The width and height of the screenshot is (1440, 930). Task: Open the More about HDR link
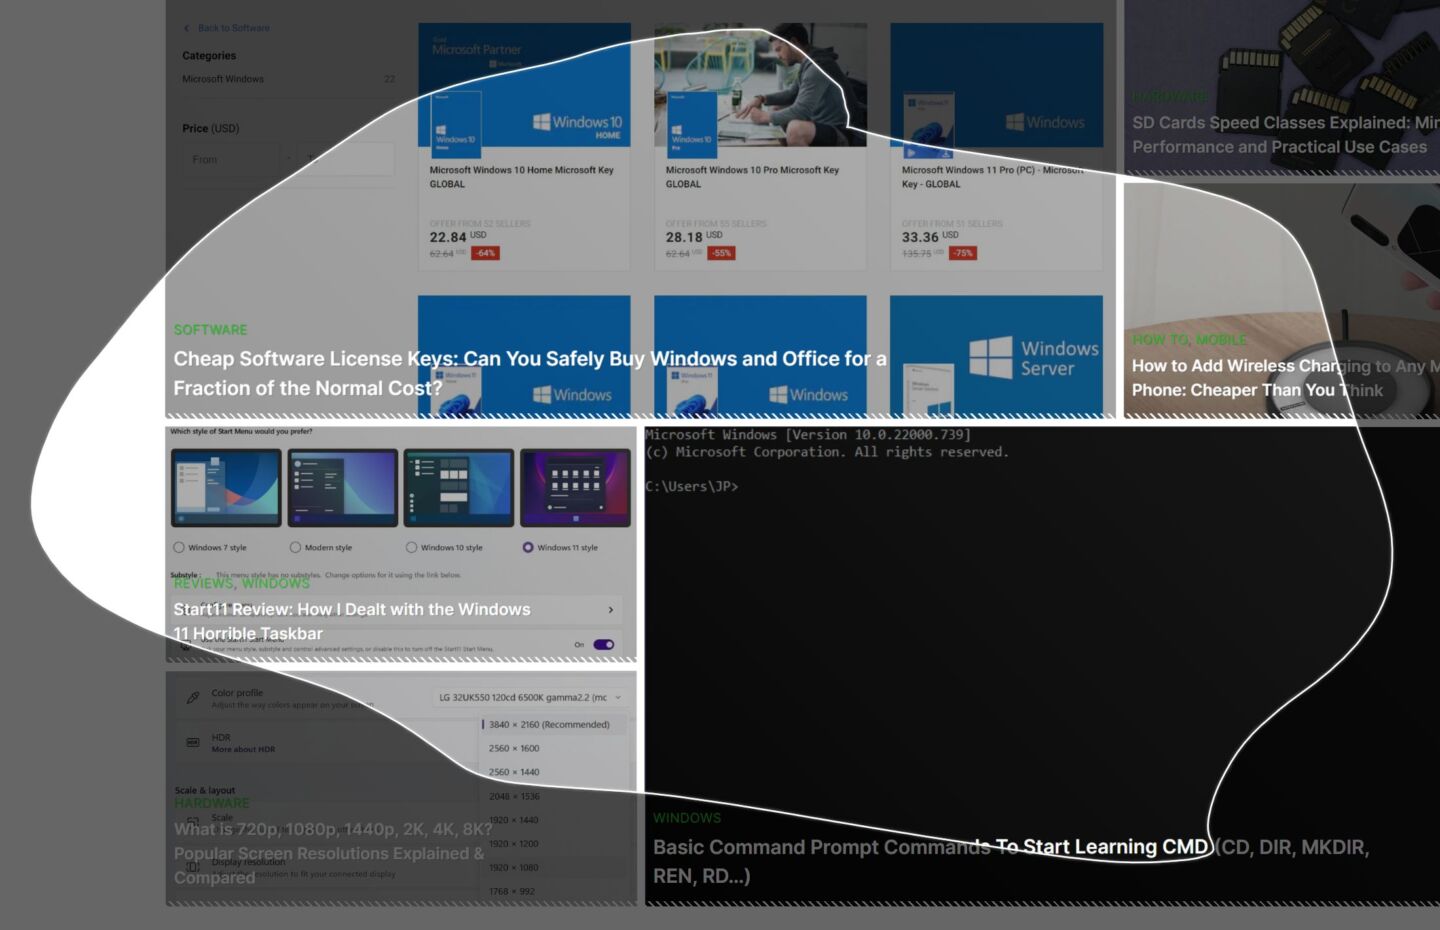[245, 749]
